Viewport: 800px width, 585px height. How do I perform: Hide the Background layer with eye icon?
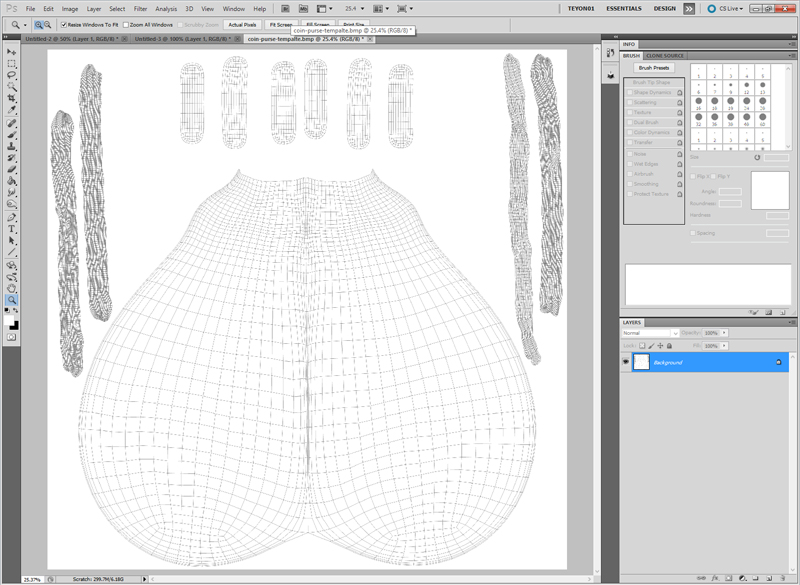[626, 362]
